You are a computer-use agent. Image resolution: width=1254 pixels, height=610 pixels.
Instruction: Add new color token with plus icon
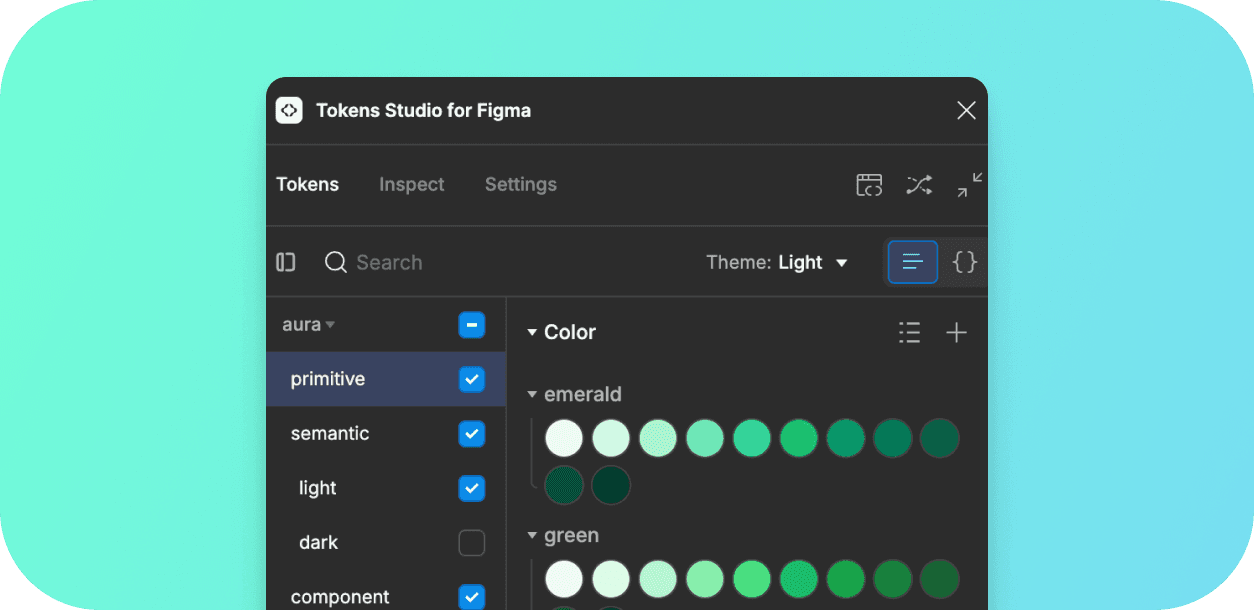[x=956, y=333]
